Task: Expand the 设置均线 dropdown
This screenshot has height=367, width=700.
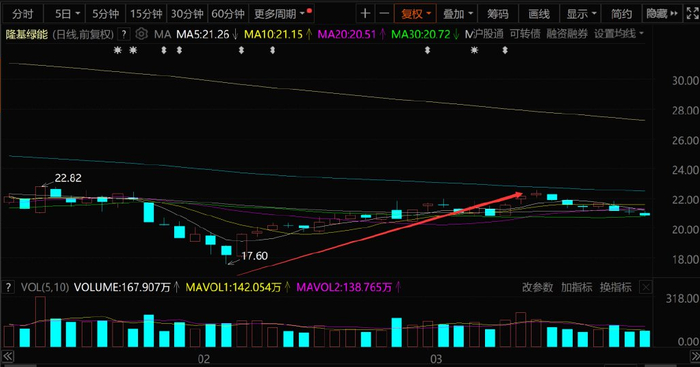Action: coord(619,34)
